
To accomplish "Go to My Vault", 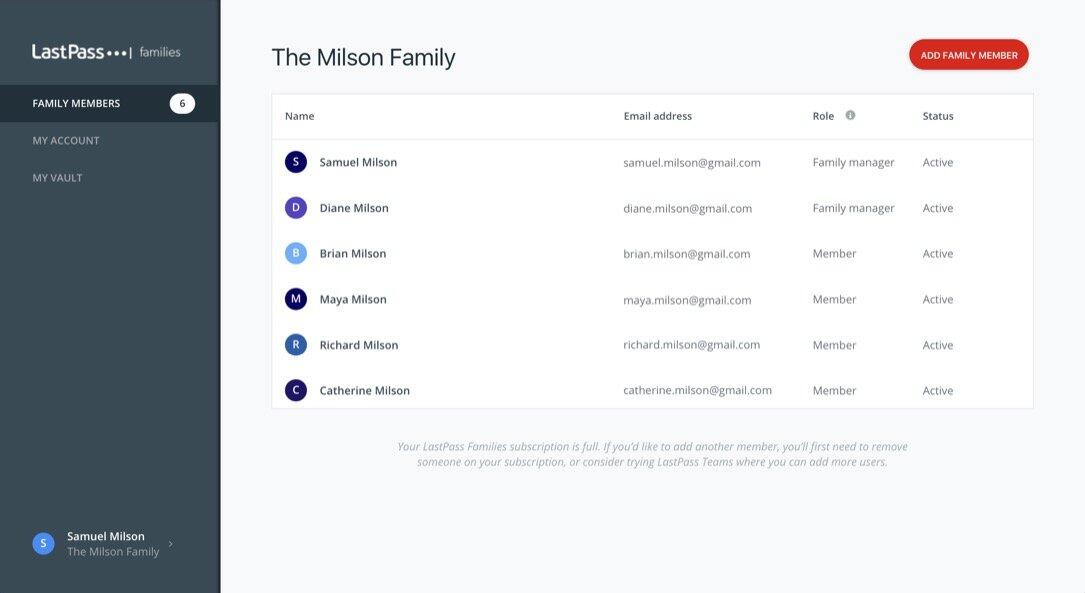I will point(57,178).
